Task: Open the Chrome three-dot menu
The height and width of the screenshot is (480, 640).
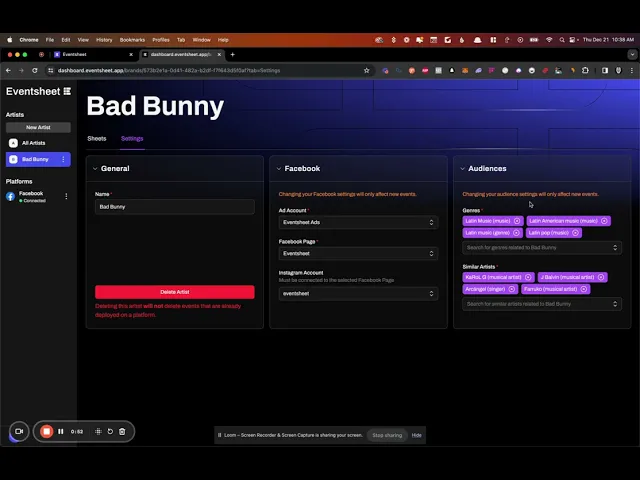Action: (x=632, y=71)
